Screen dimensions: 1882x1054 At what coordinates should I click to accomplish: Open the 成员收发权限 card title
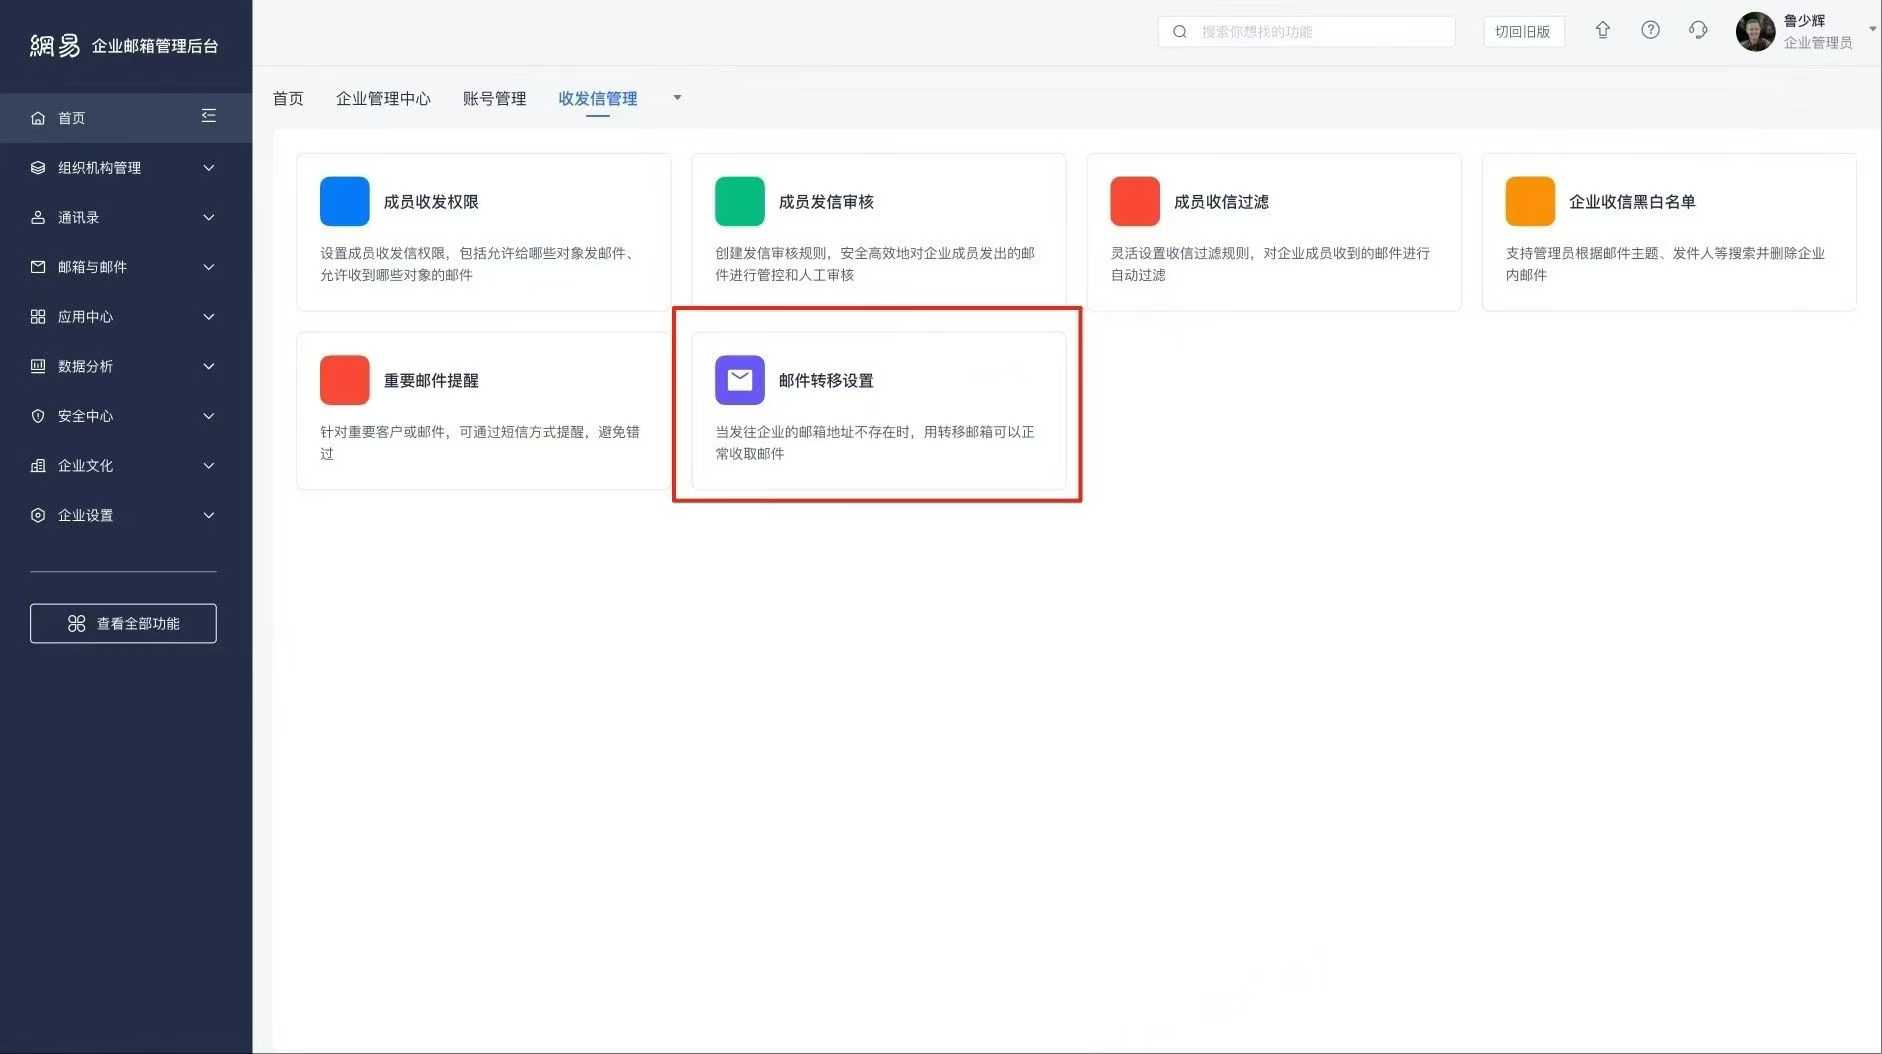point(431,201)
